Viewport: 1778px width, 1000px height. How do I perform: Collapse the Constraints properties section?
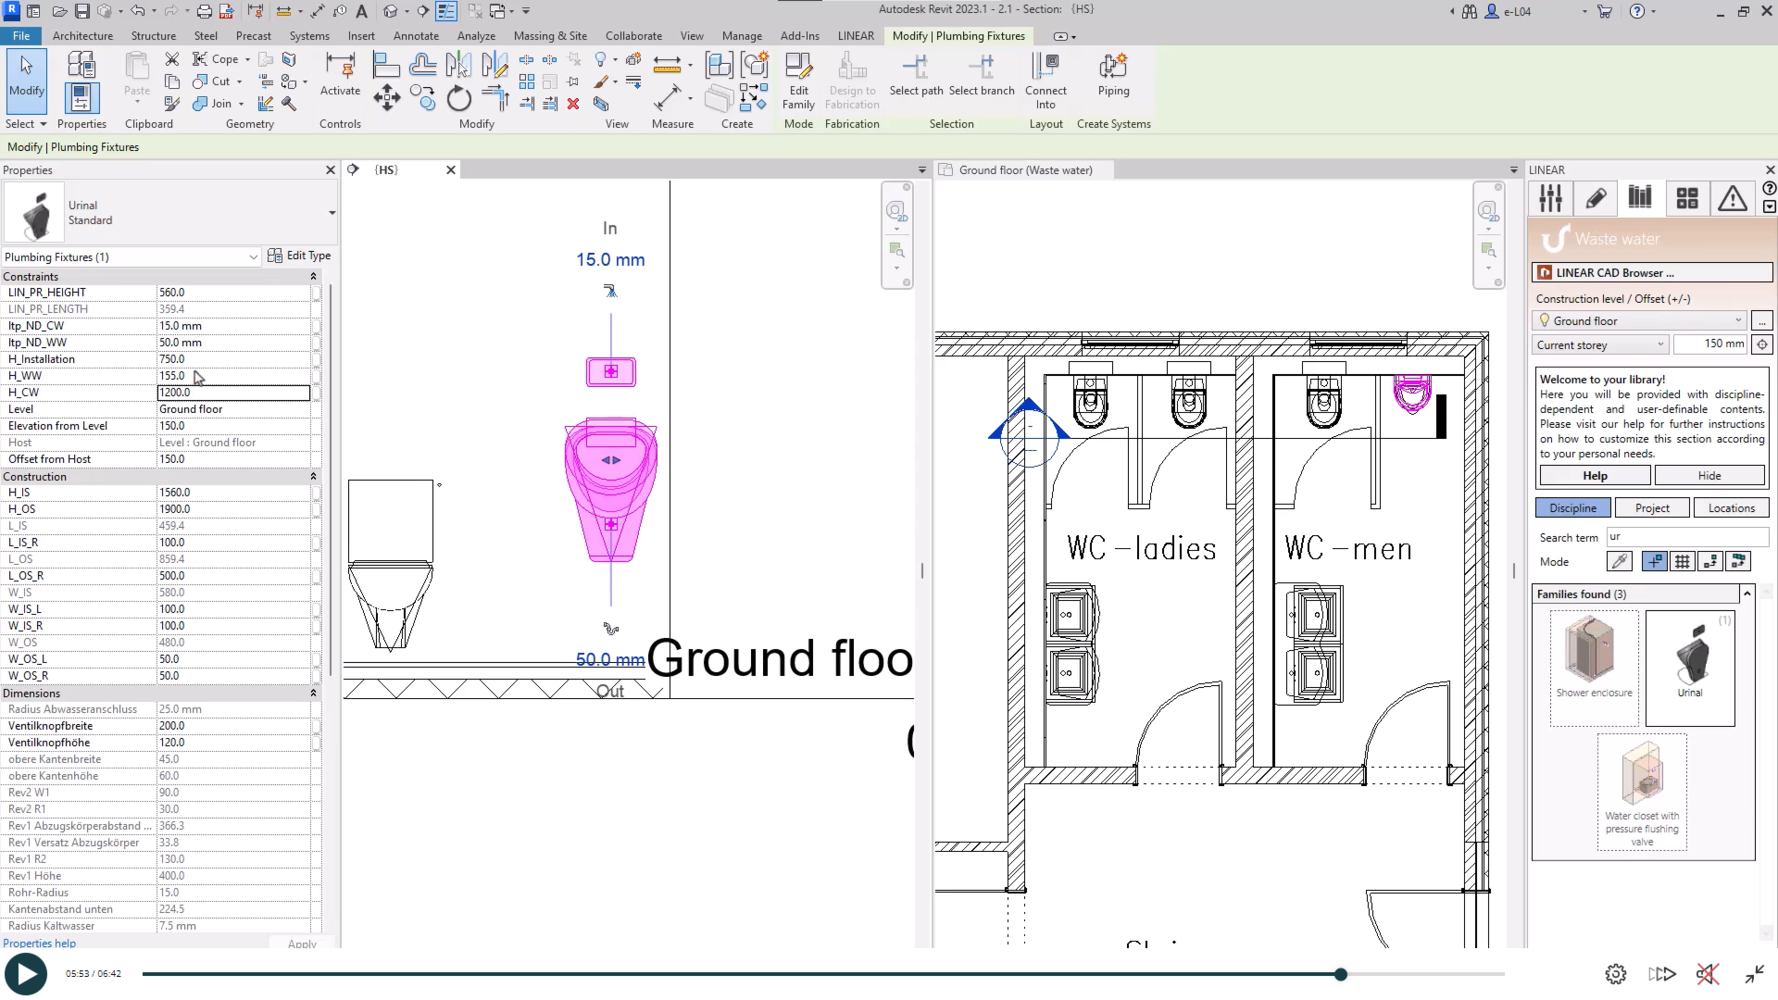[313, 277]
